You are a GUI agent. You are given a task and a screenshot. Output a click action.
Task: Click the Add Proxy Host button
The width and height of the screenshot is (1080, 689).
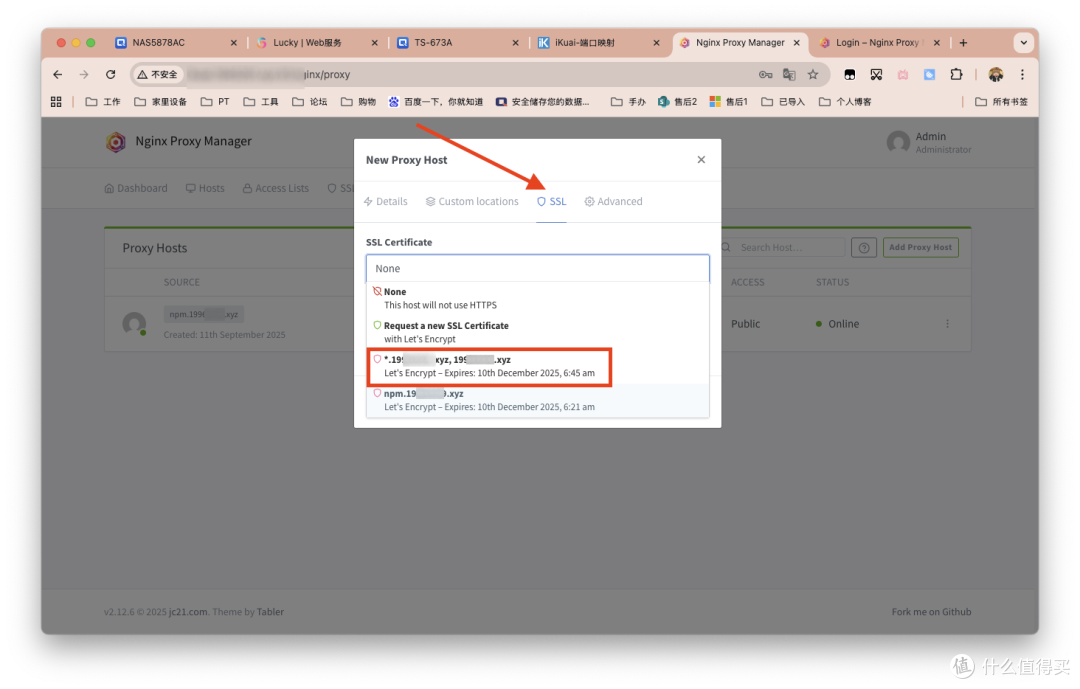(x=920, y=247)
